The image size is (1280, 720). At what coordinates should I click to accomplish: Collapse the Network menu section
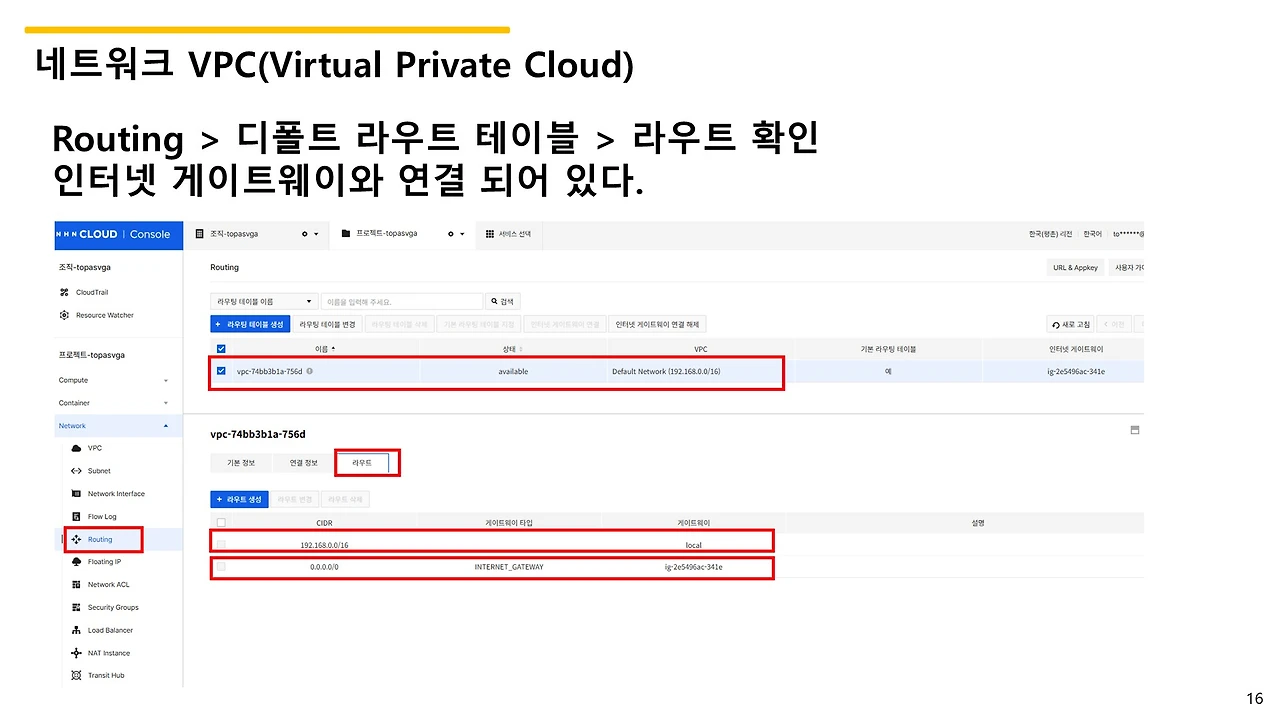166,426
